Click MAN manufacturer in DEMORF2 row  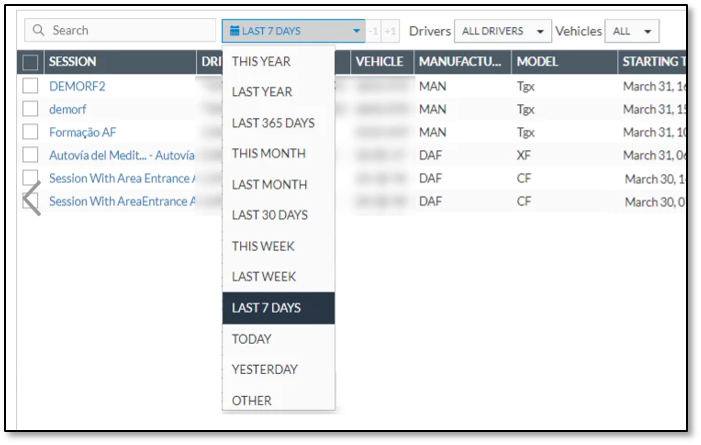pyautogui.click(x=432, y=86)
